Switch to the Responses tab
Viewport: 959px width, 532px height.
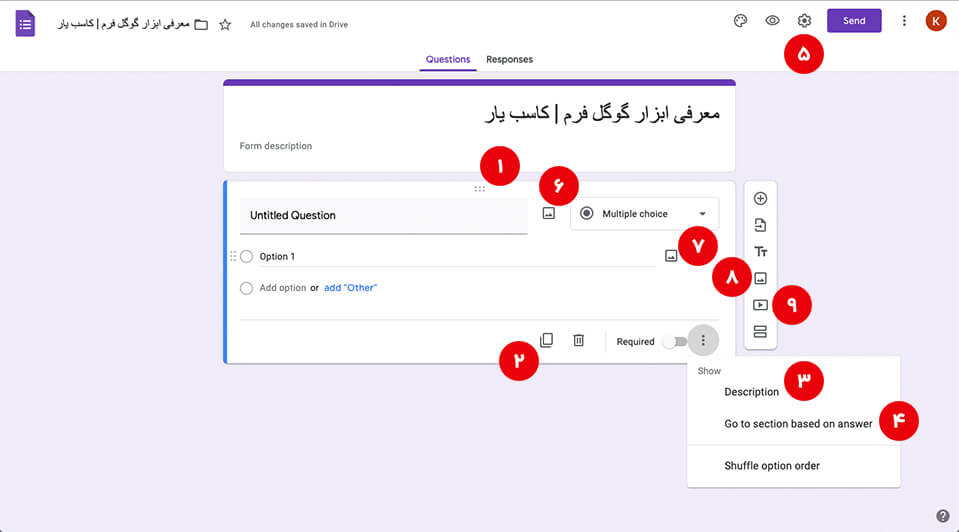[x=509, y=59]
